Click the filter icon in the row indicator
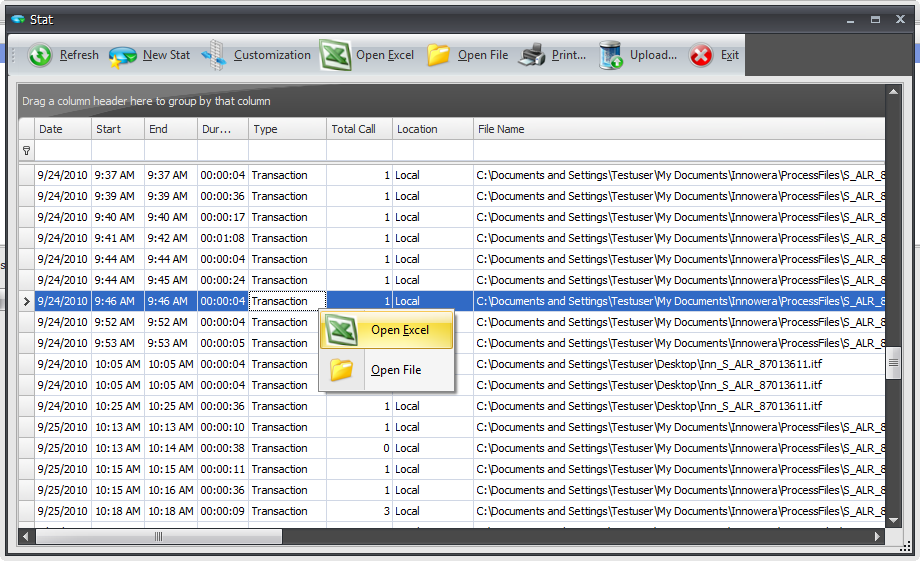Viewport: 920px width, 561px height. click(26, 150)
